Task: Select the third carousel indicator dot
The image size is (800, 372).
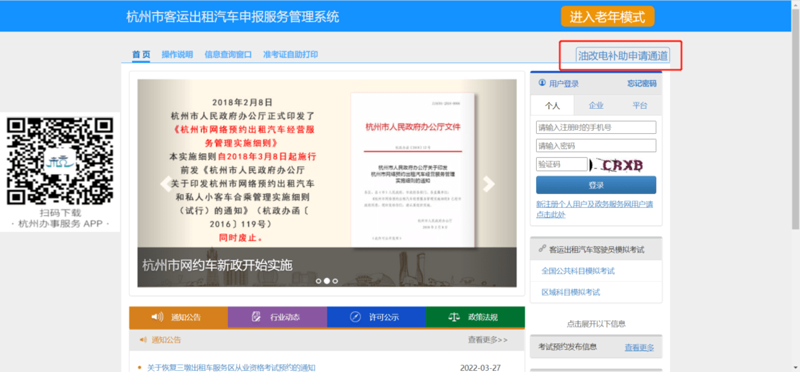Action: 335,281
